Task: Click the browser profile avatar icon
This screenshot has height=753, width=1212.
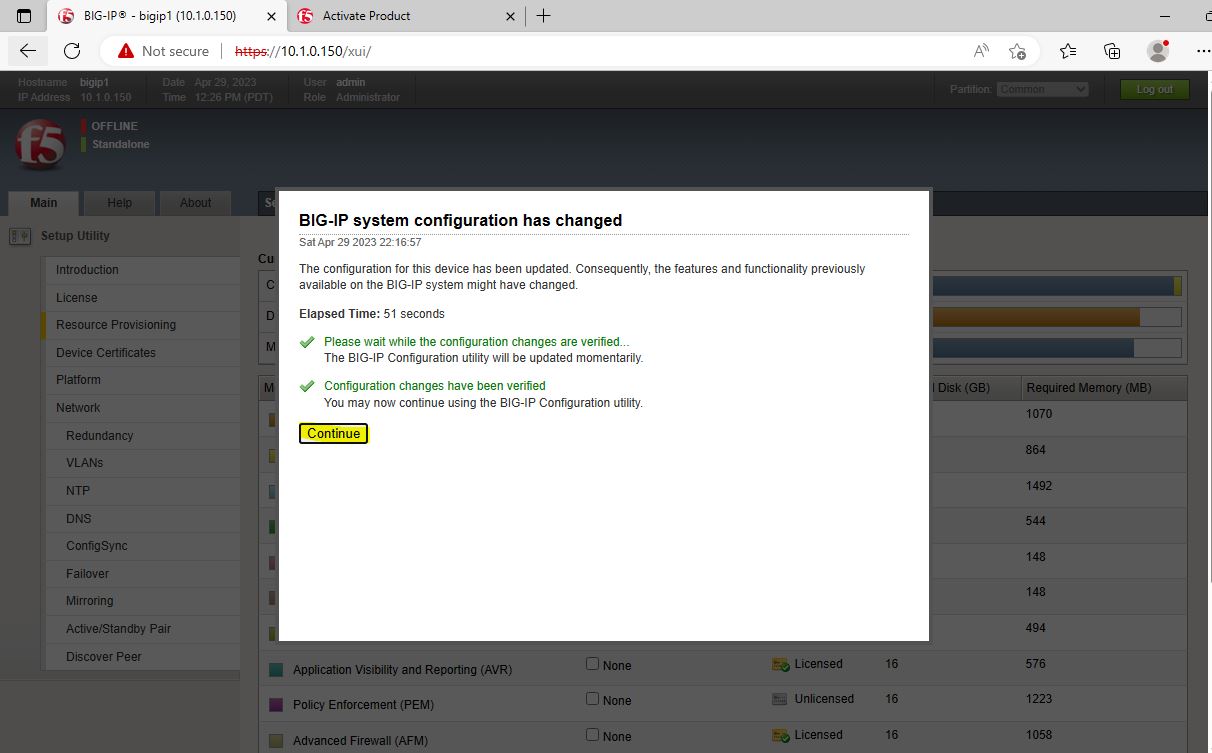Action: coord(1158,51)
